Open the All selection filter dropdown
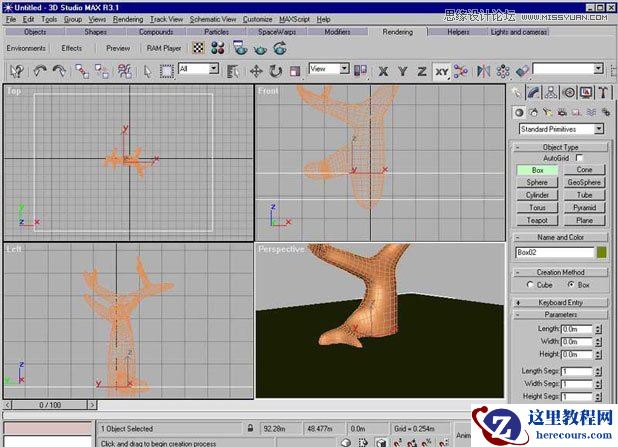 pyautogui.click(x=213, y=69)
